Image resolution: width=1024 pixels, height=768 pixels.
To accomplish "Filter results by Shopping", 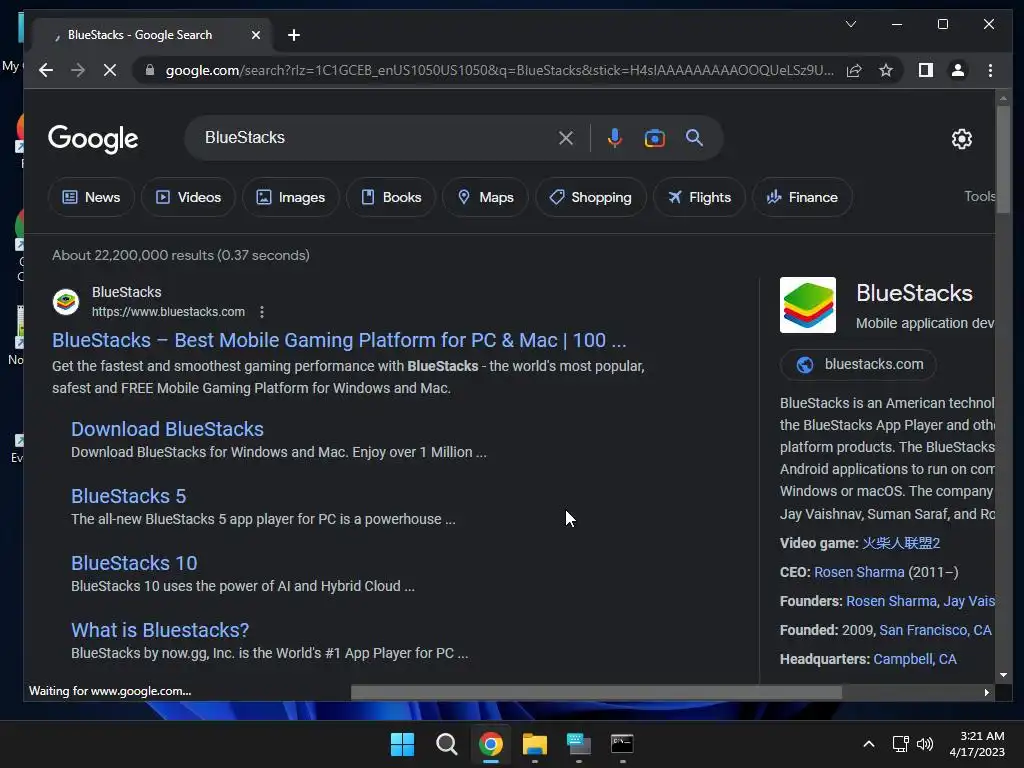I will (x=590, y=197).
